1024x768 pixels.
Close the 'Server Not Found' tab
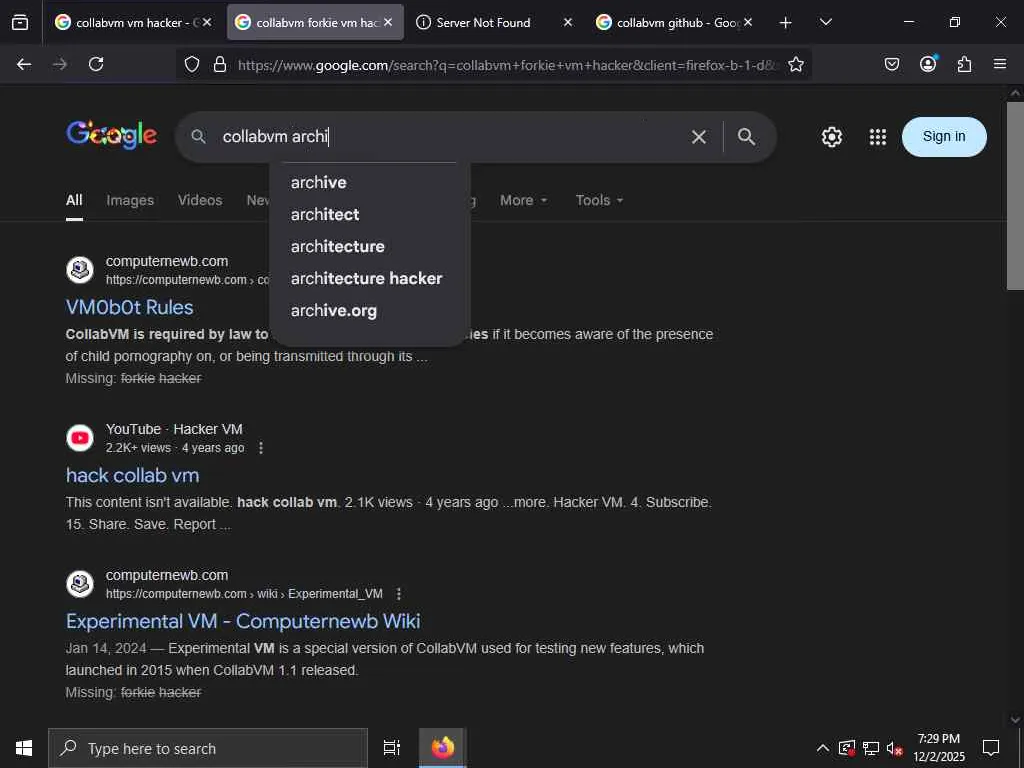(568, 23)
